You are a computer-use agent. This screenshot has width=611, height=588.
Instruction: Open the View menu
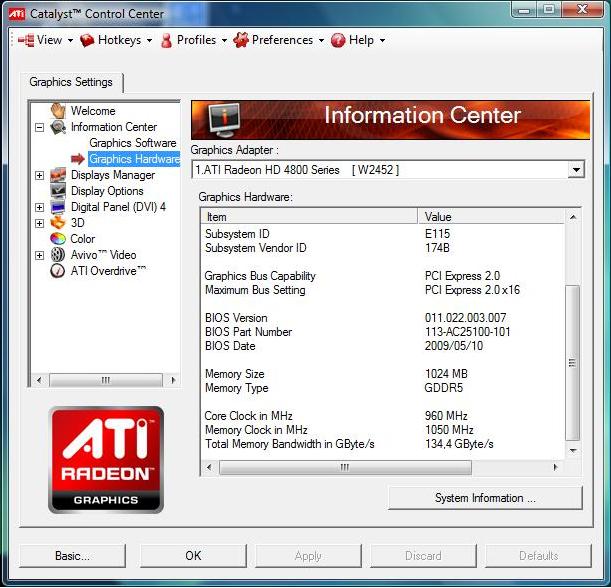[46, 40]
